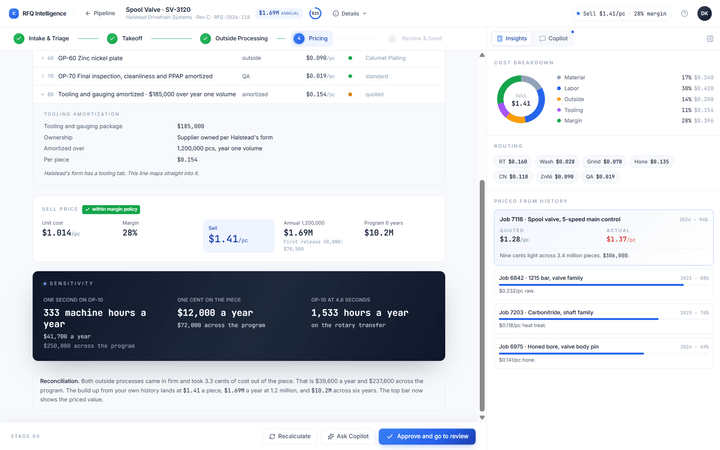This screenshot has width=720, height=450.
Task: Click orange status dot on tooling row
Action: [350, 95]
